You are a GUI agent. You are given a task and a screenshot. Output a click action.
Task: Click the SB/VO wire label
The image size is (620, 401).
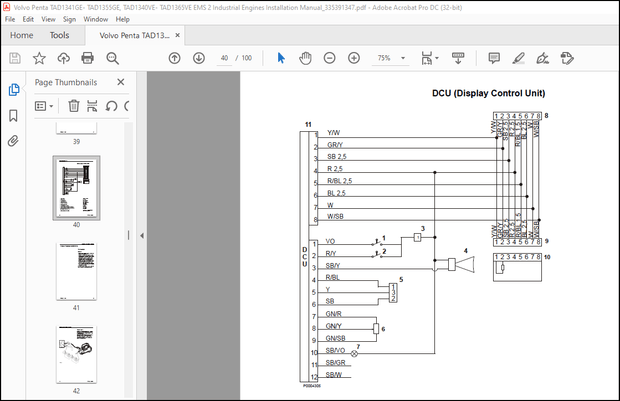tap(335, 350)
